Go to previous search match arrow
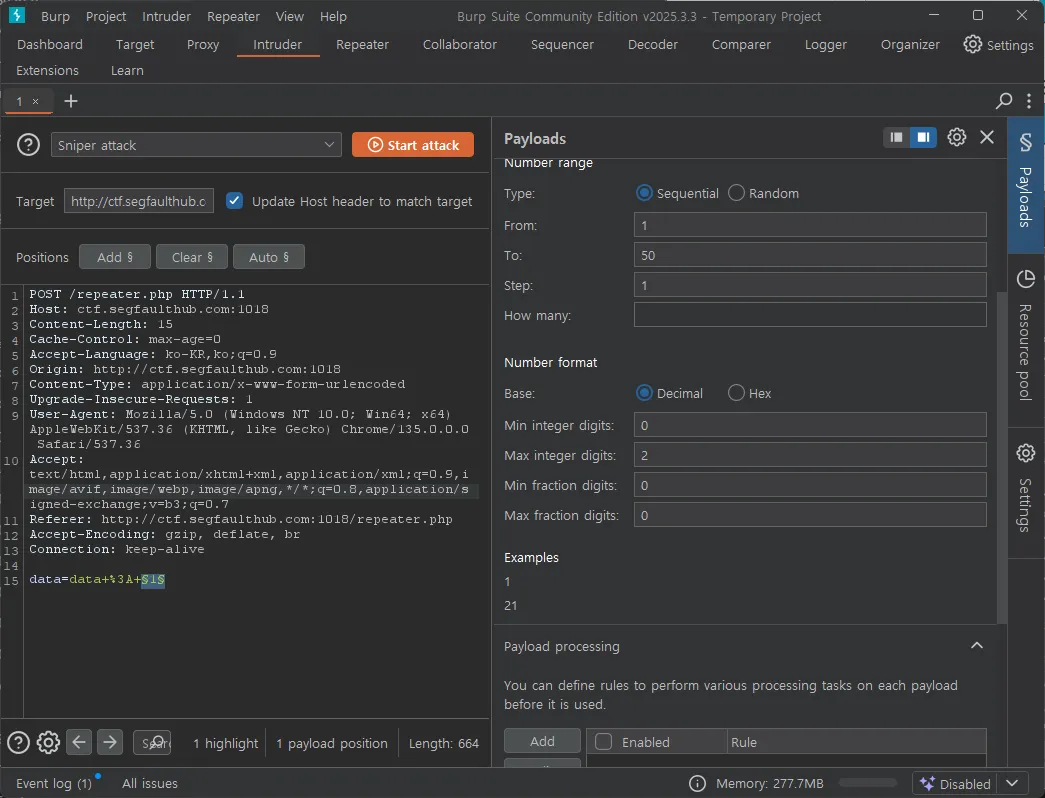This screenshot has height=798, width=1045. tap(79, 742)
